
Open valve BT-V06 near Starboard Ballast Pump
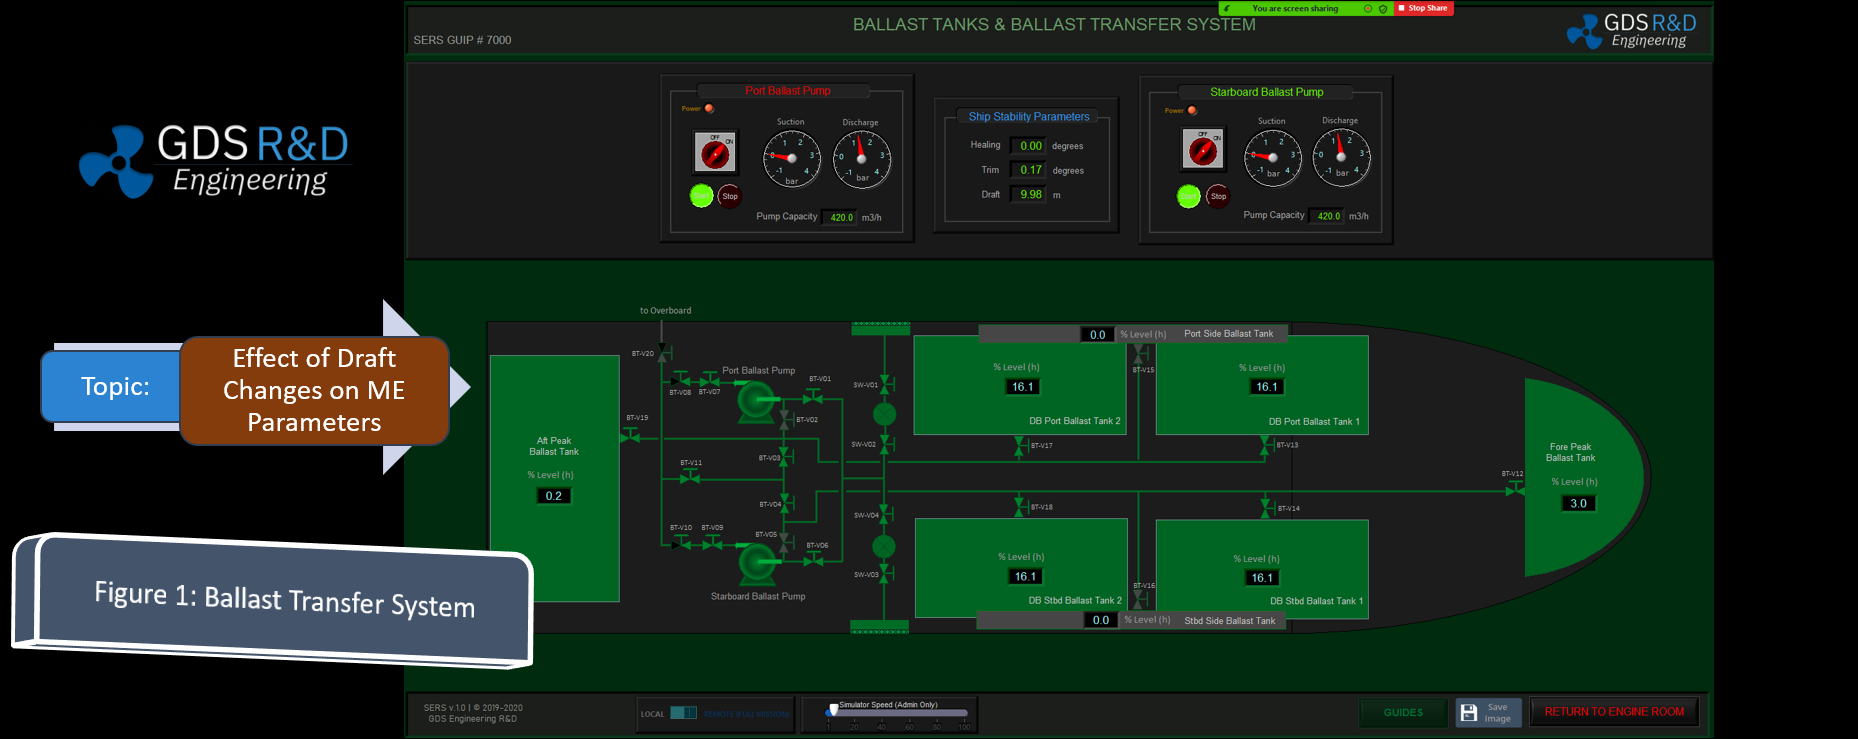coord(815,560)
